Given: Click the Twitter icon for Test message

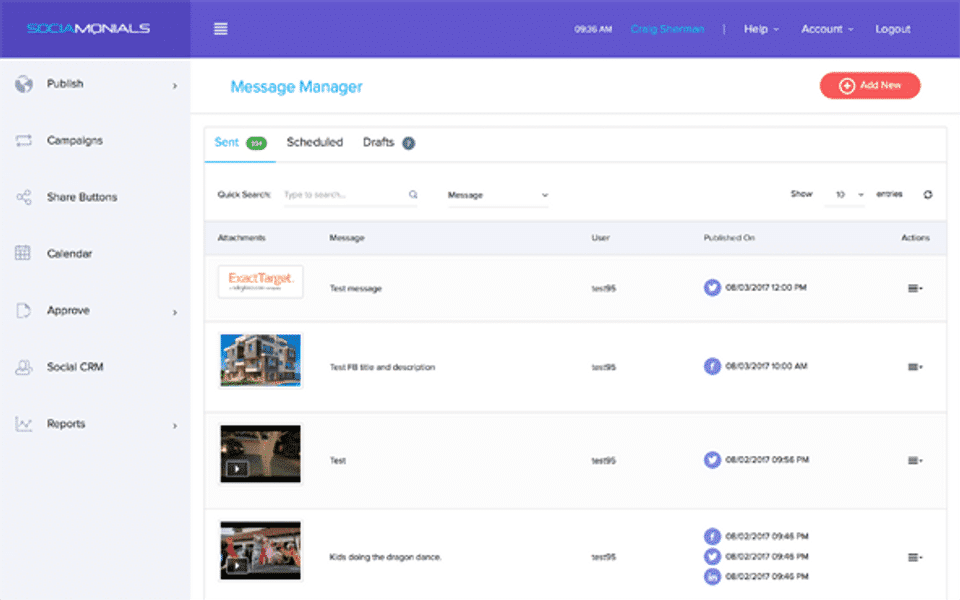Looking at the screenshot, I should pos(712,287).
